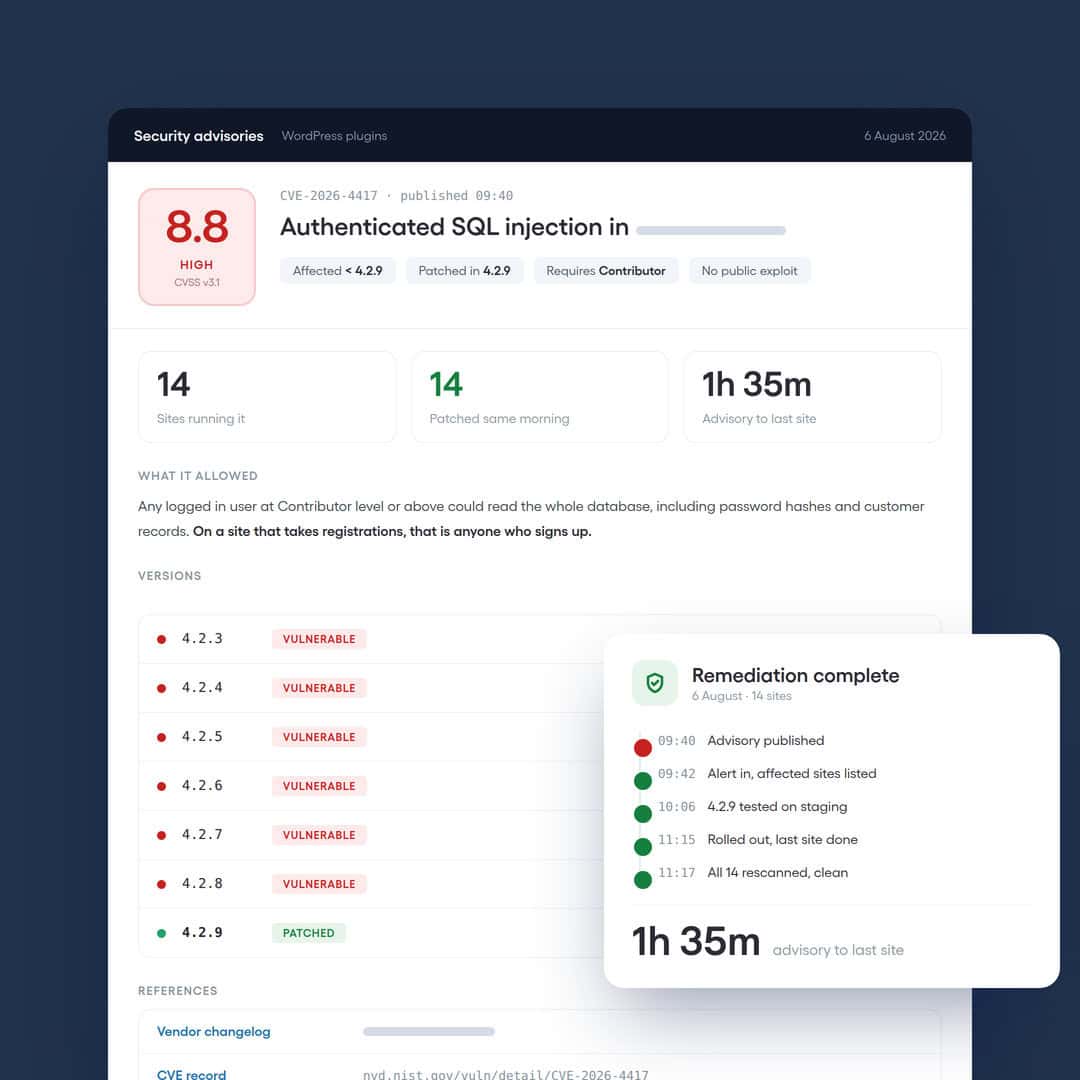Click Alert in, affected sites listed text
This screenshot has height=1080, width=1080.
click(791, 773)
